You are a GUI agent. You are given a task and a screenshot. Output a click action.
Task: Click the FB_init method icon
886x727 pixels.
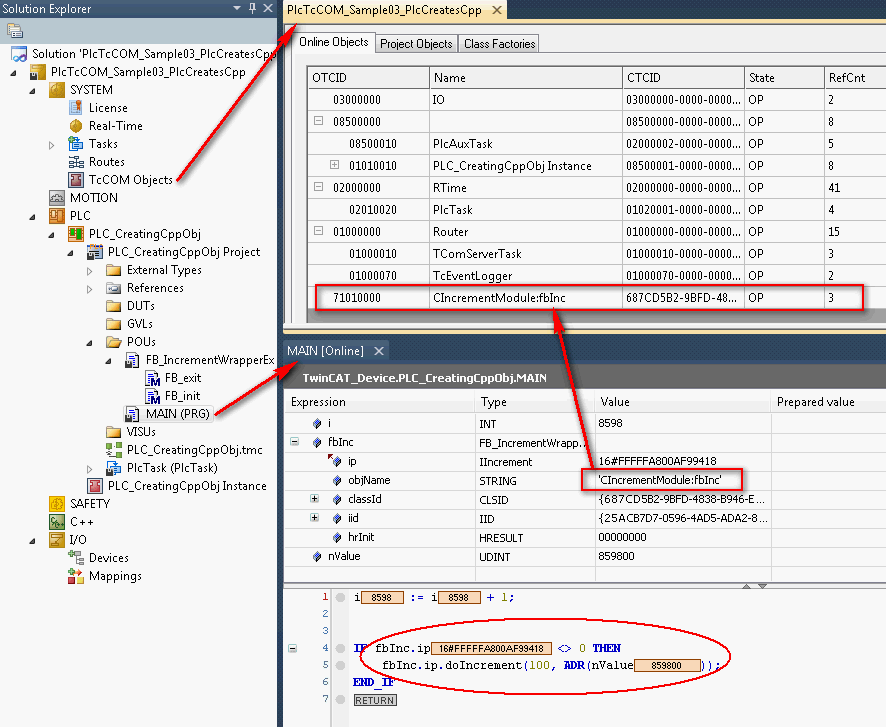tap(153, 397)
